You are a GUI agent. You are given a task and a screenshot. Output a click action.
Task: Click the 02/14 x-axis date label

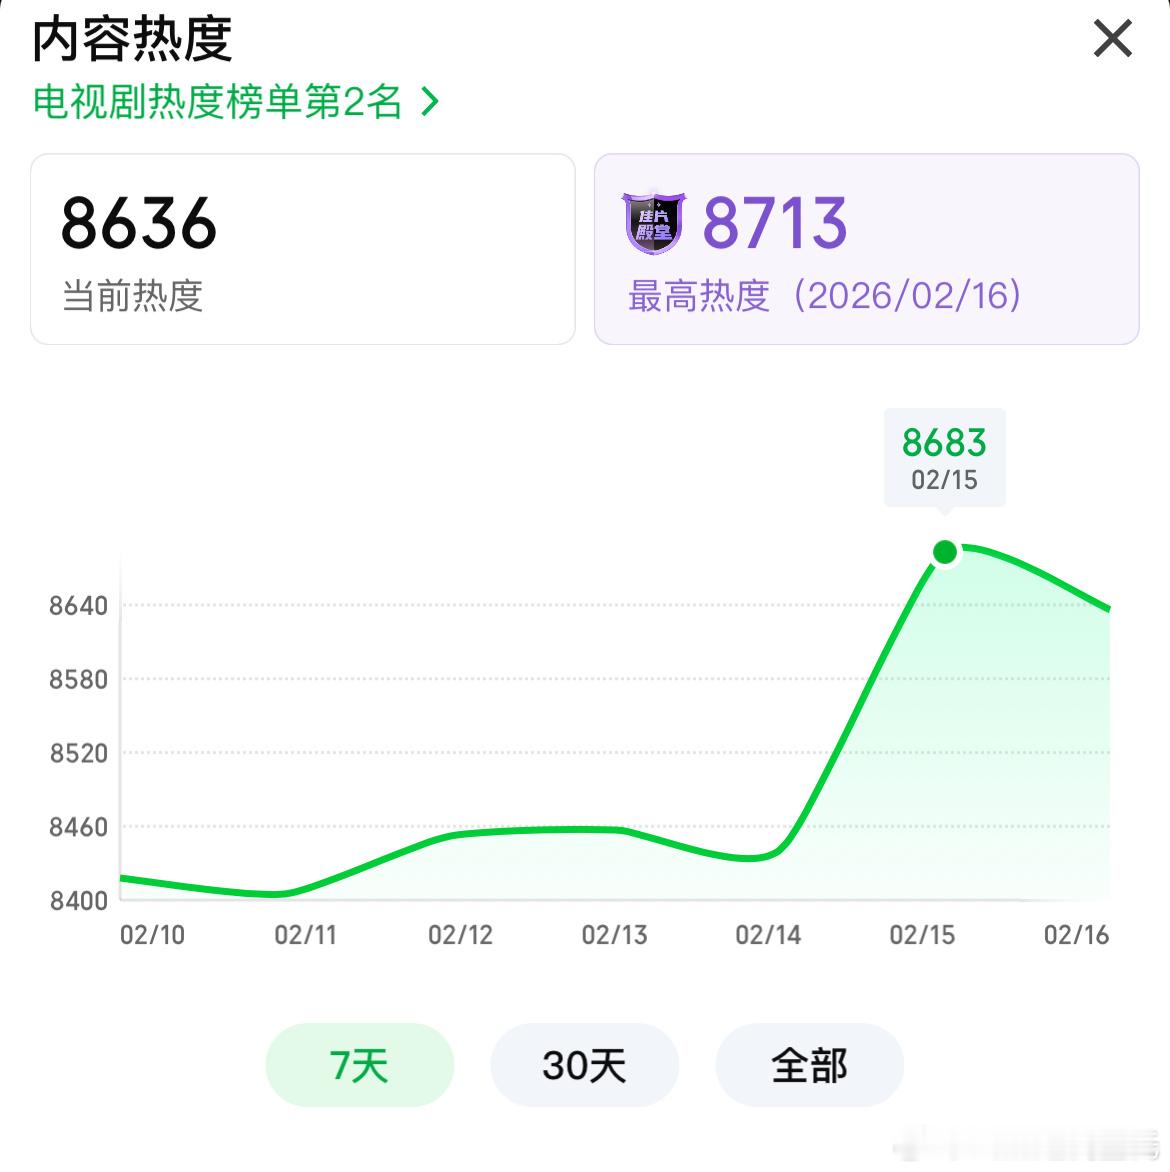tap(768, 934)
